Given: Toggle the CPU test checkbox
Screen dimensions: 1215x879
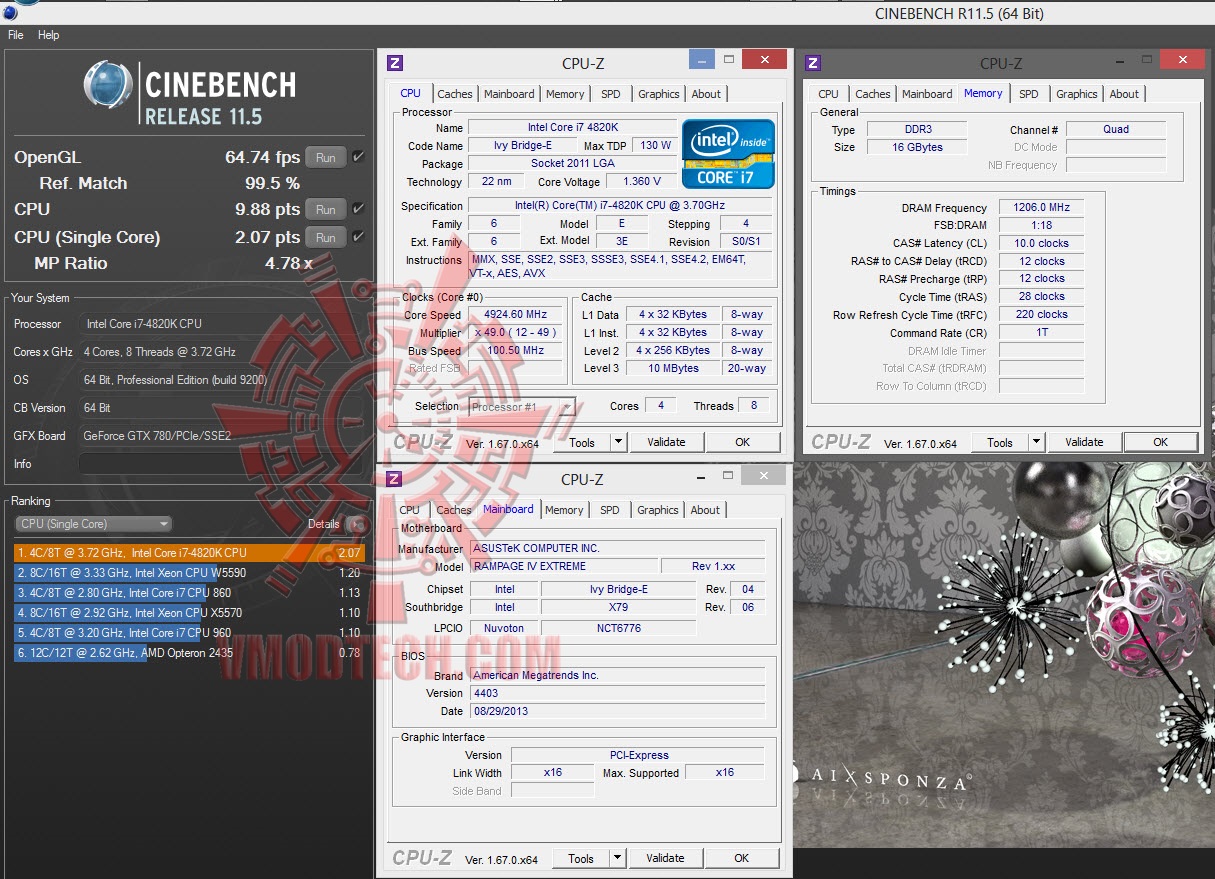Looking at the screenshot, I should (358, 209).
